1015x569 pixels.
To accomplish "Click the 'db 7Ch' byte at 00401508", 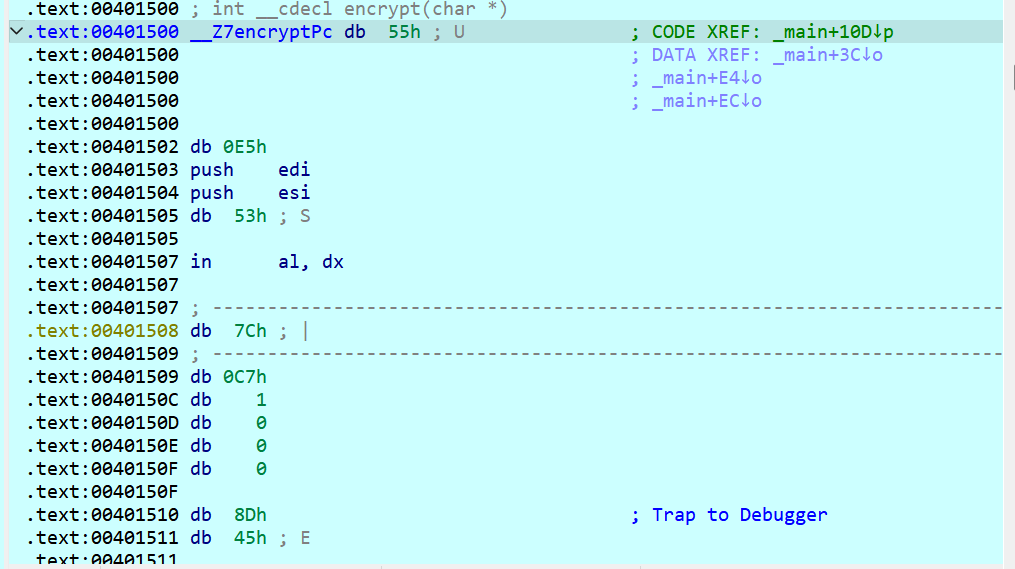I will coord(228,331).
